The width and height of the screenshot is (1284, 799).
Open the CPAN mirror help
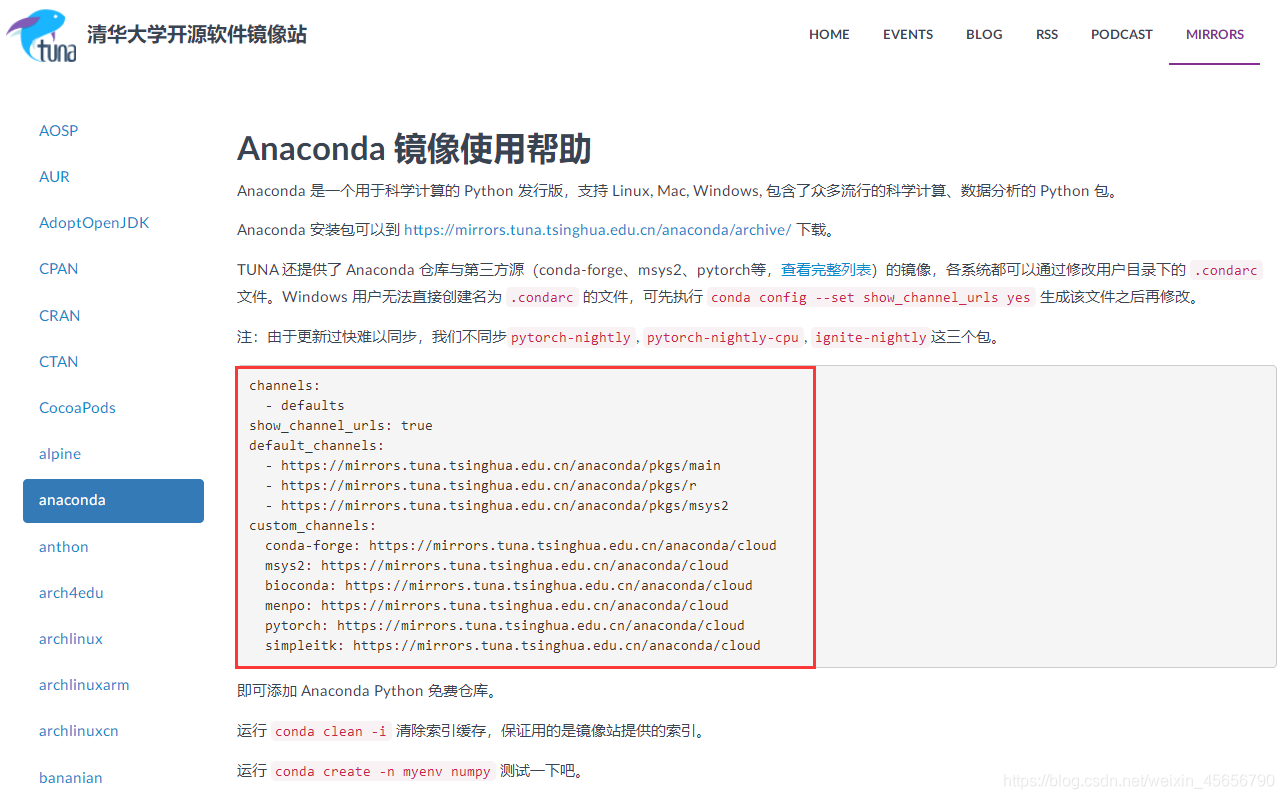(x=58, y=269)
